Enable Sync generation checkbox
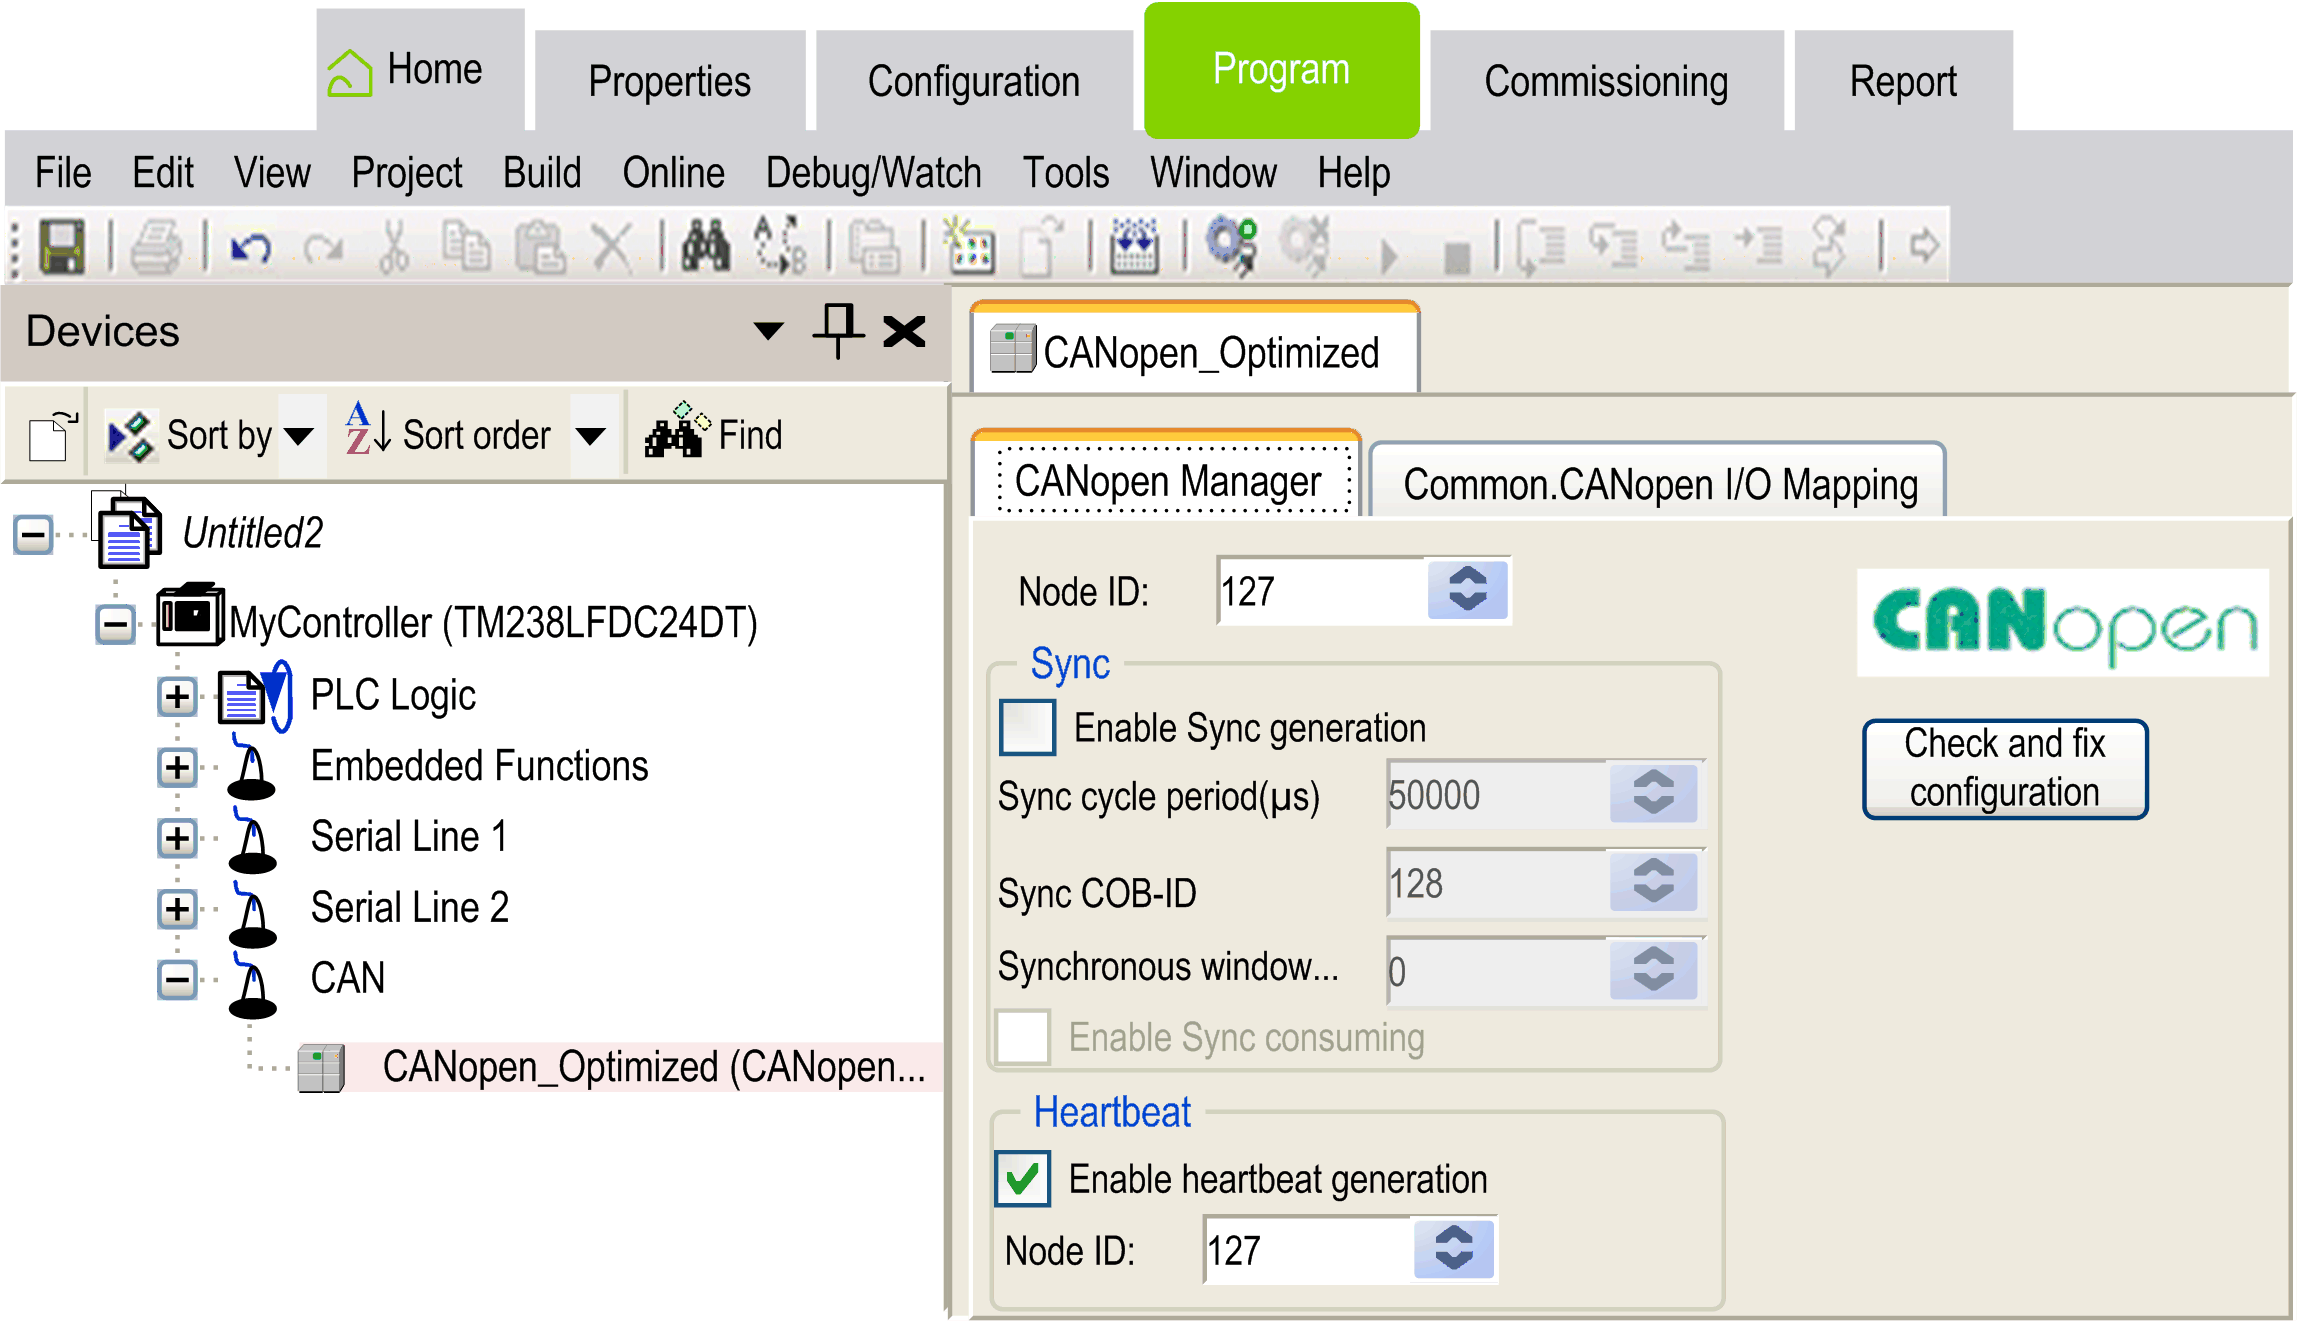The width and height of the screenshot is (2297, 1322). 1027,727
